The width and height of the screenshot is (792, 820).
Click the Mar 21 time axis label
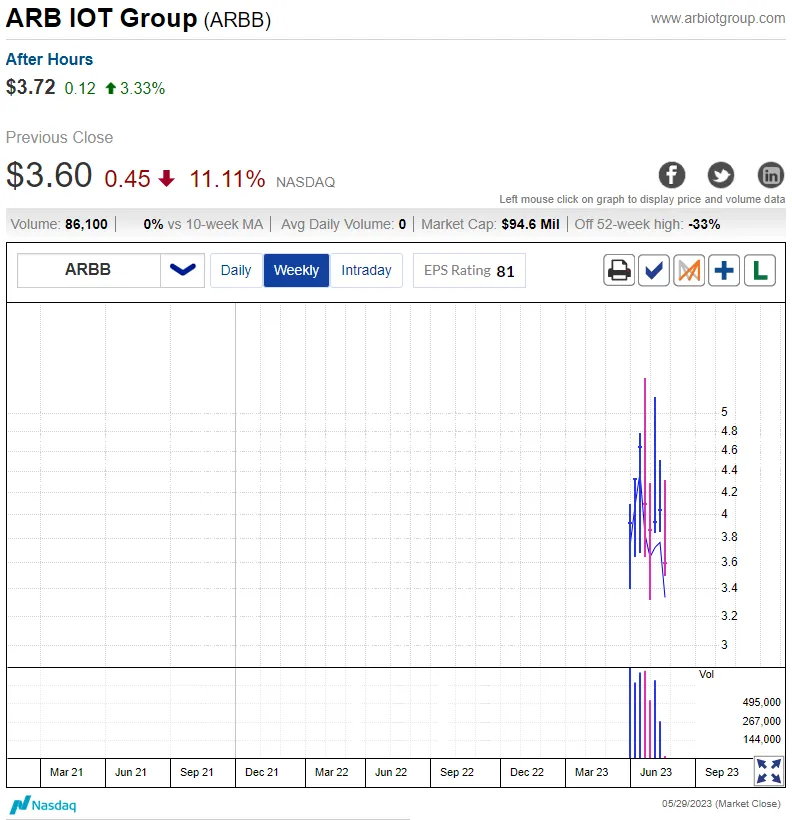[66, 772]
